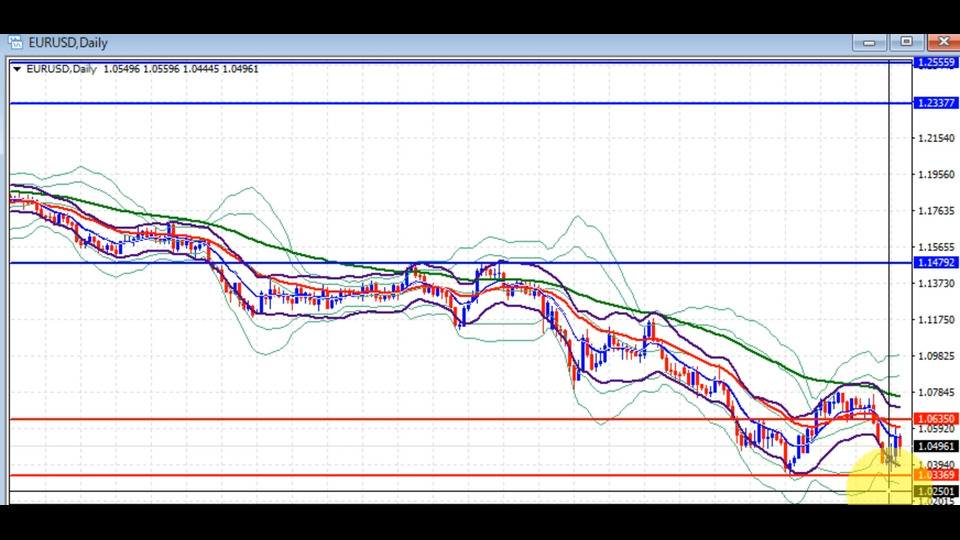Select the red horizontal line at 1.03369
Viewport: 960px width, 540px height.
(460, 475)
